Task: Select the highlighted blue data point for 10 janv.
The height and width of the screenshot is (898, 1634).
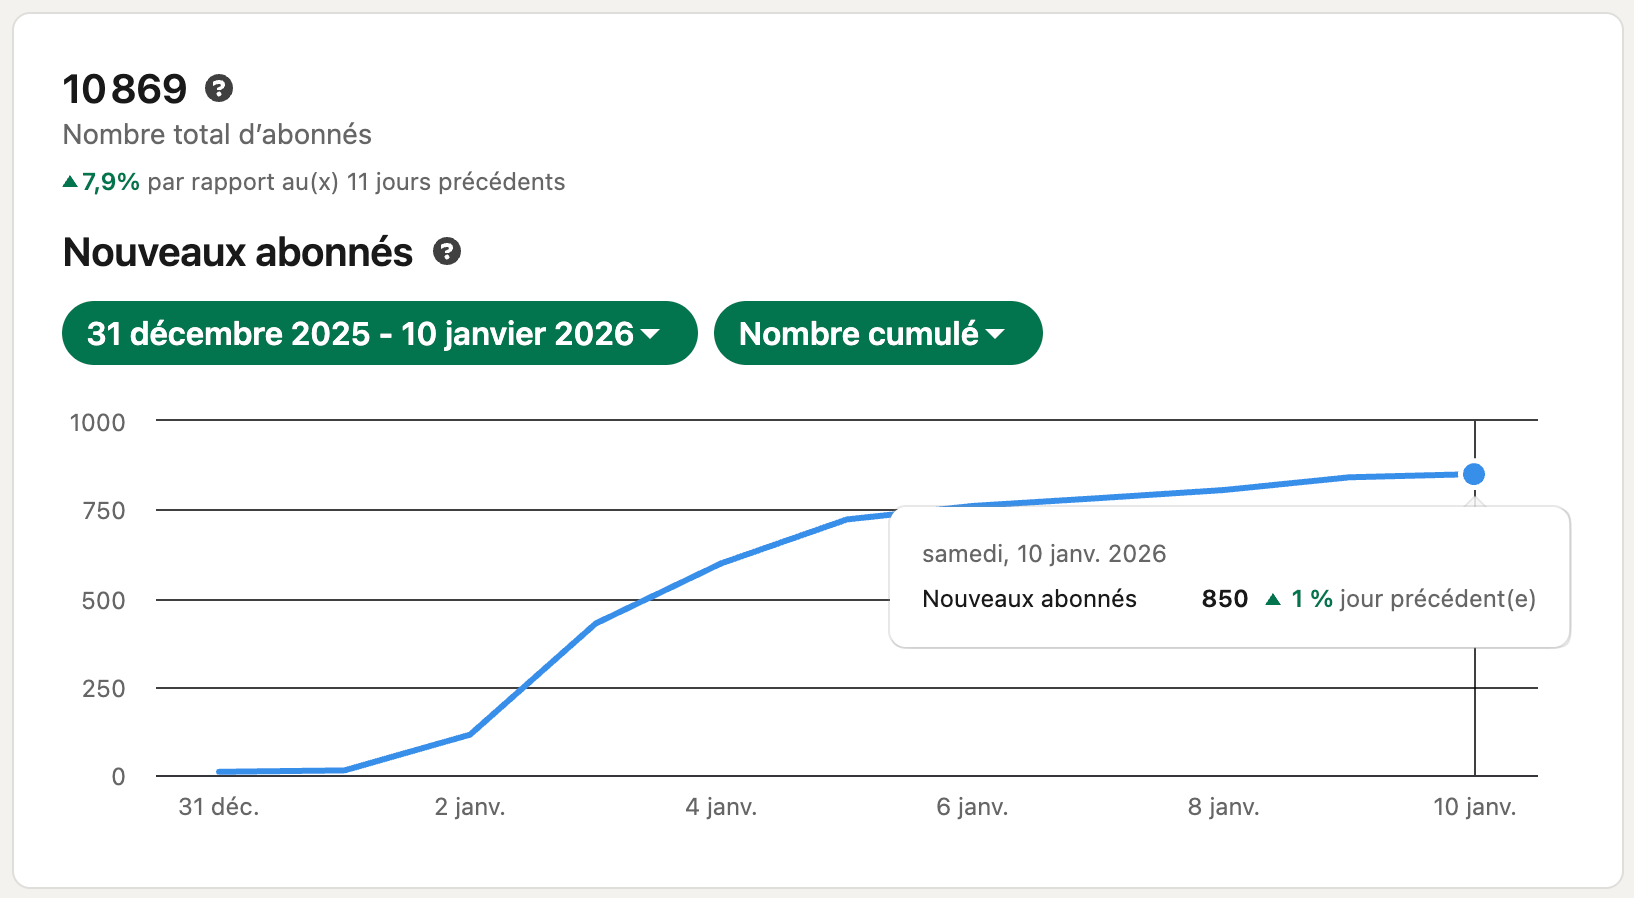Action: [1473, 474]
